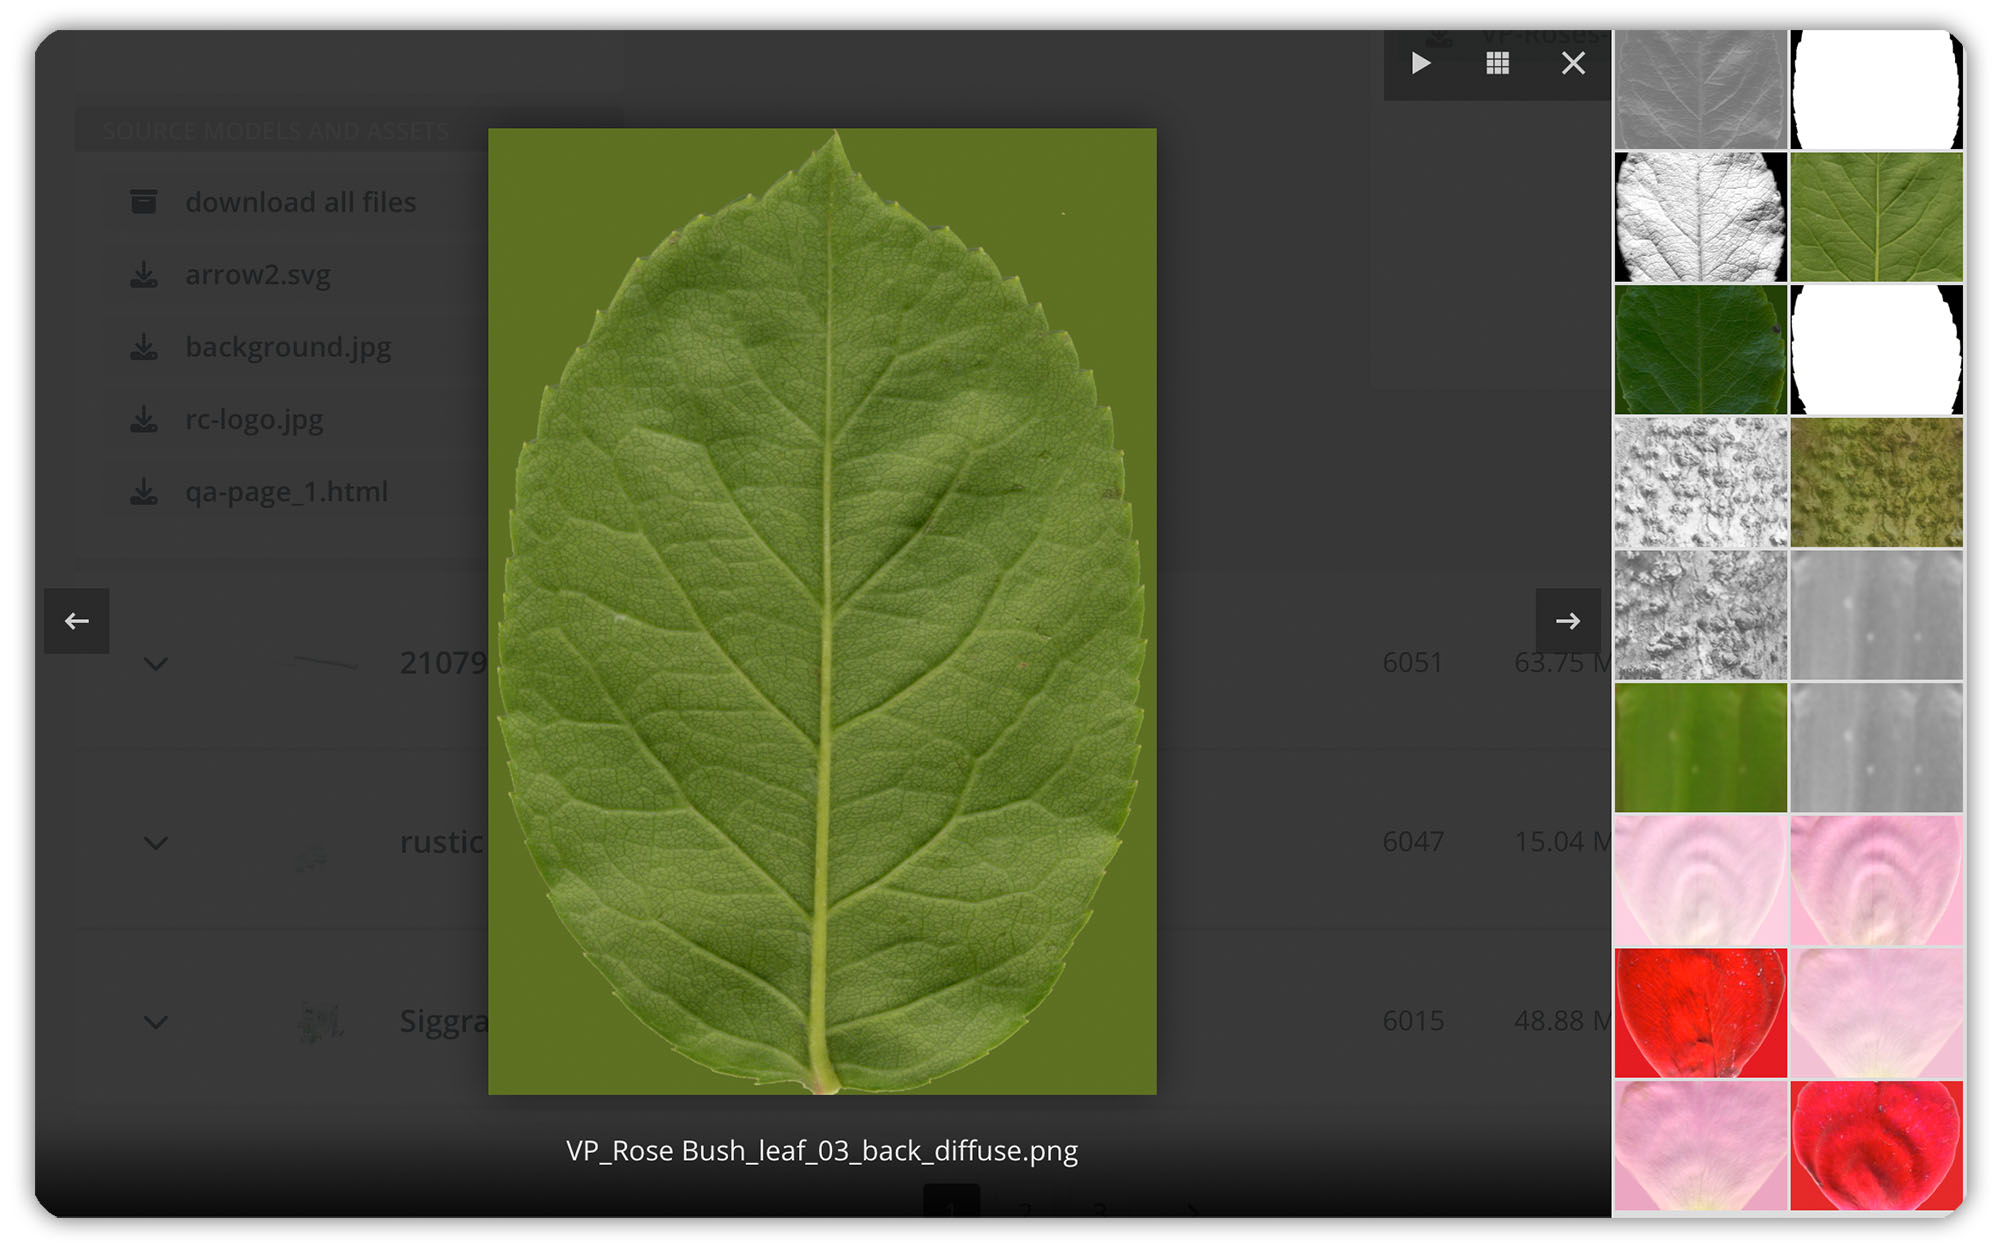The width and height of the screenshot is (2000, 1256).
Task: Close the image lightbox viewer
Action: (1573, 64)
